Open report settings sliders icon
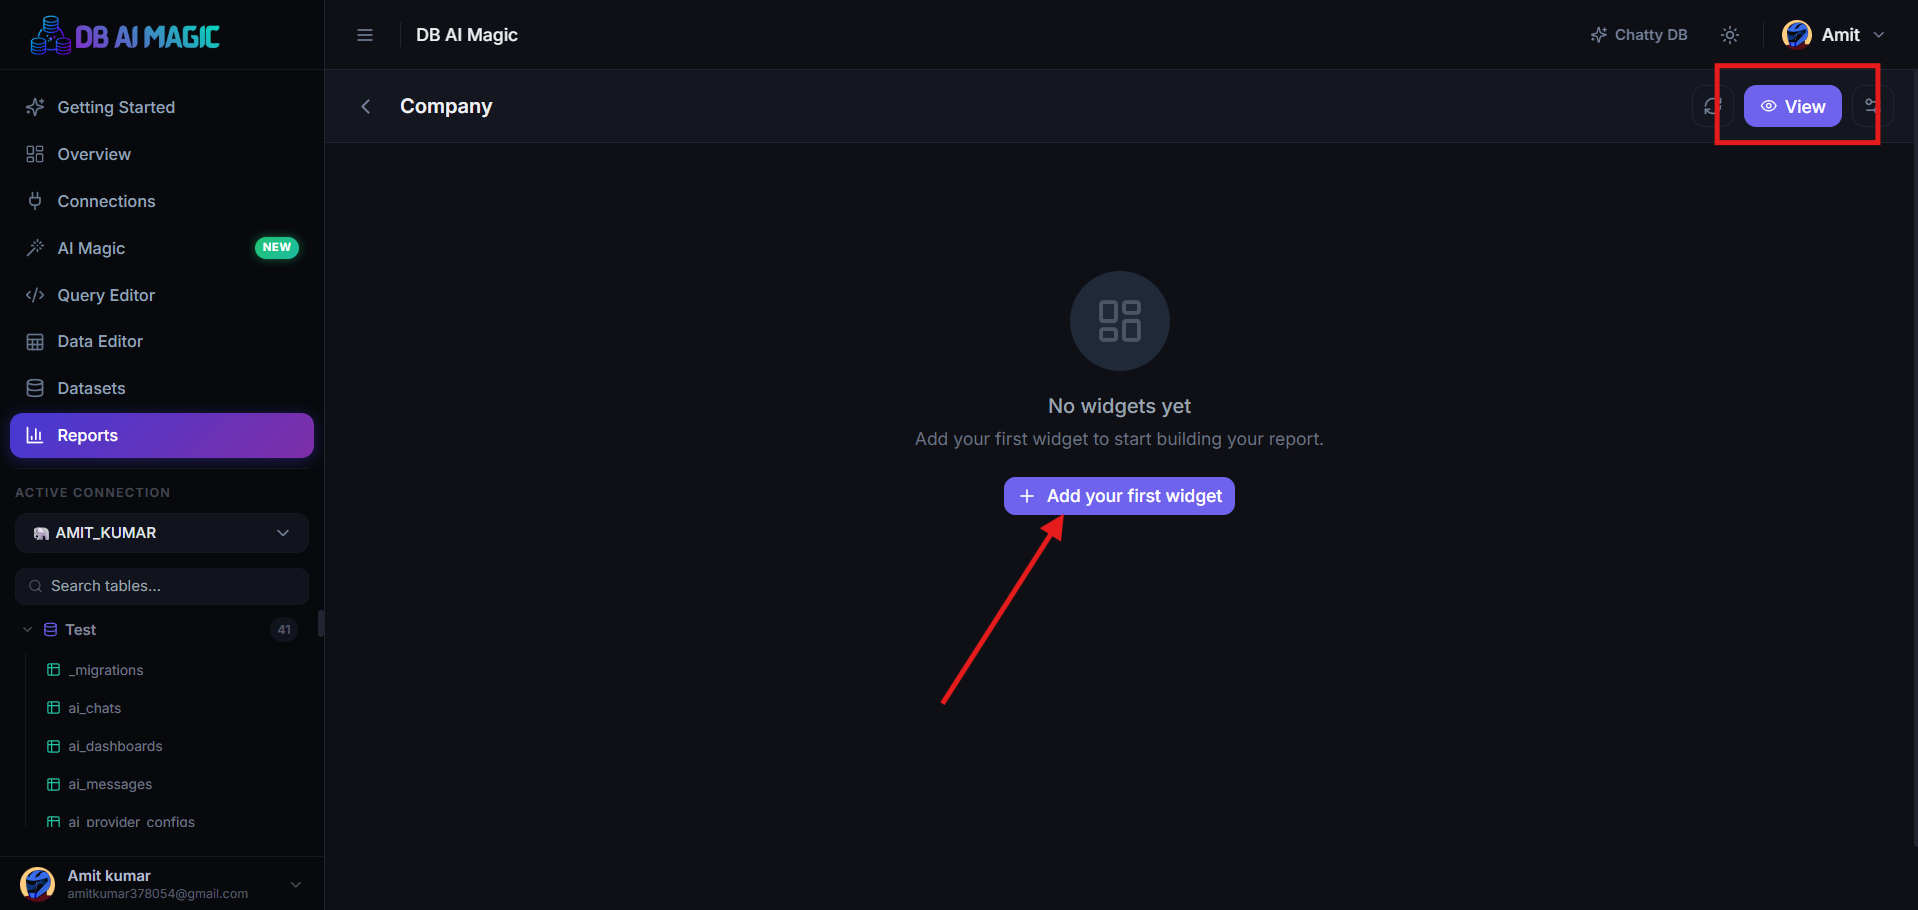1918x910 pixels. pyautogui.click(x=1871, y=106)
